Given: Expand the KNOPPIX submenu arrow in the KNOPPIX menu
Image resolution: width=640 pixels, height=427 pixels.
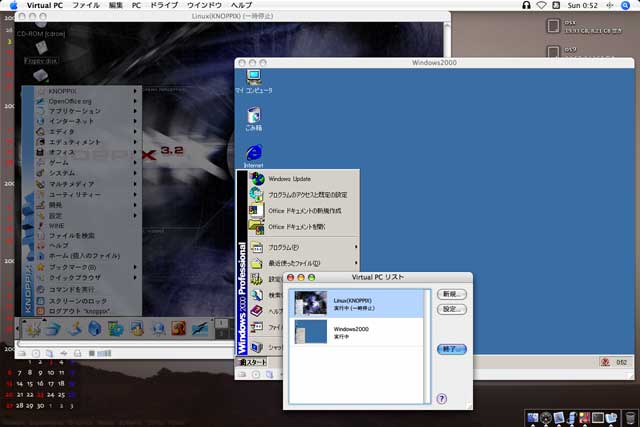Looking at the screenshot, I should tap(135, 91).
